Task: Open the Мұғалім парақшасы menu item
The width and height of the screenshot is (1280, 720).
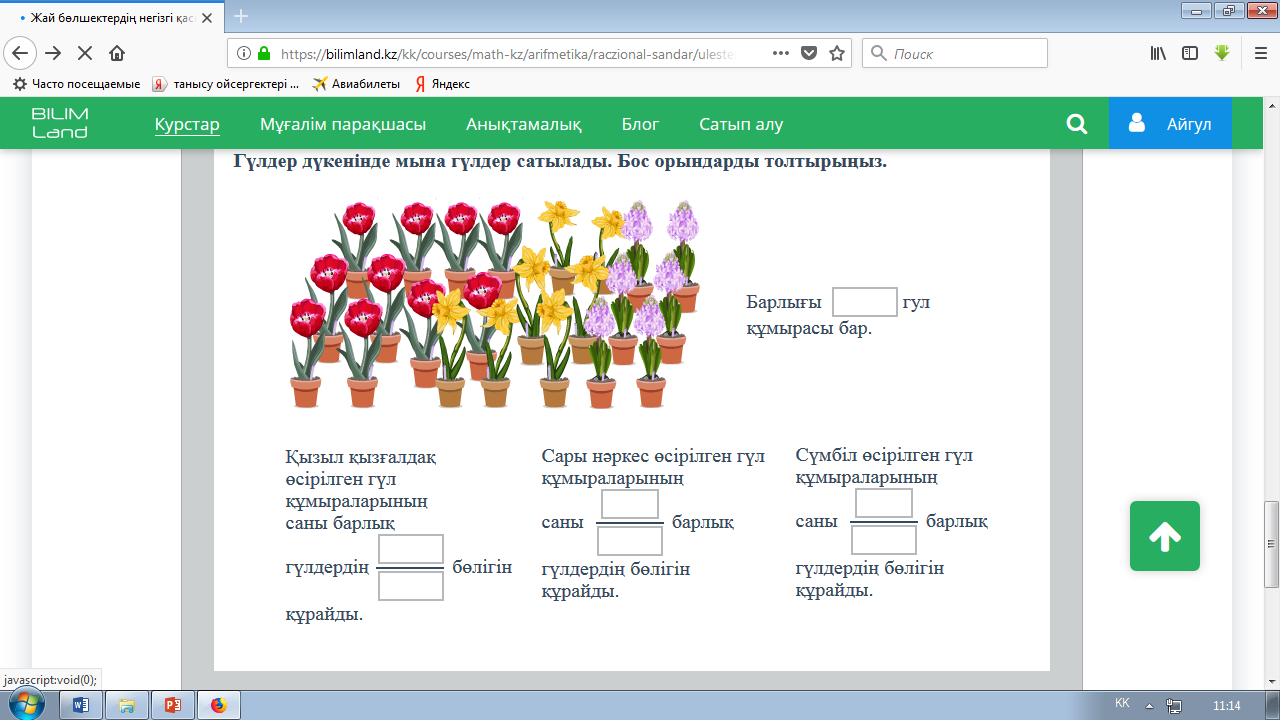Action: click(x=343, y=124)
